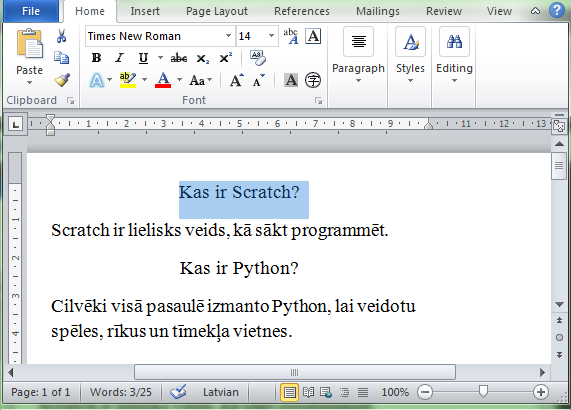571x410 pixels.
Task: Switch to the View tab
Action: [x=499, y=11]
